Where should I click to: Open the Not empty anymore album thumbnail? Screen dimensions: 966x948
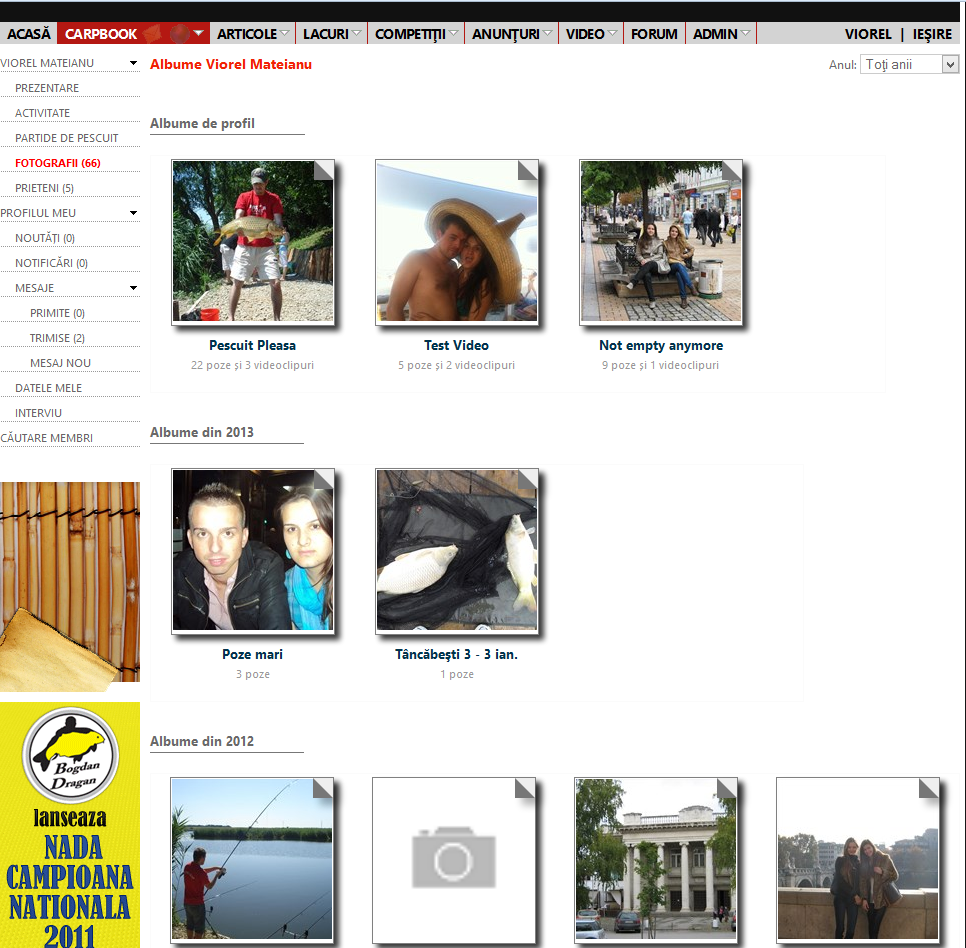click(x=660, y=241)
